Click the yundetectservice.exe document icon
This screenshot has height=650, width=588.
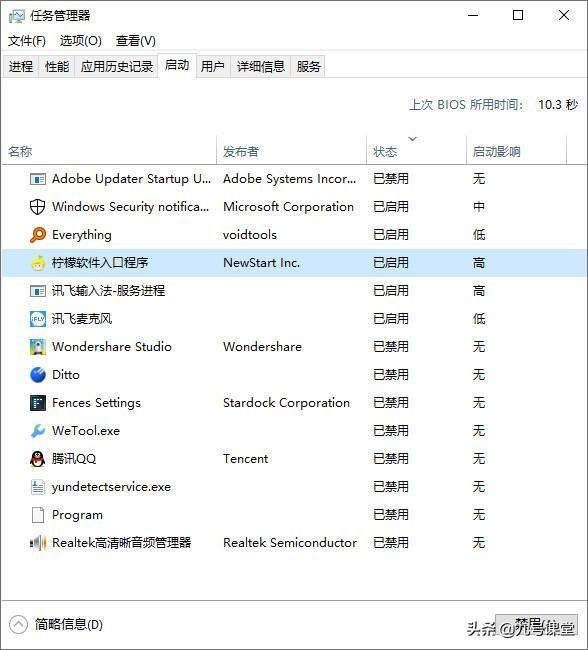[x=38, y=487]
